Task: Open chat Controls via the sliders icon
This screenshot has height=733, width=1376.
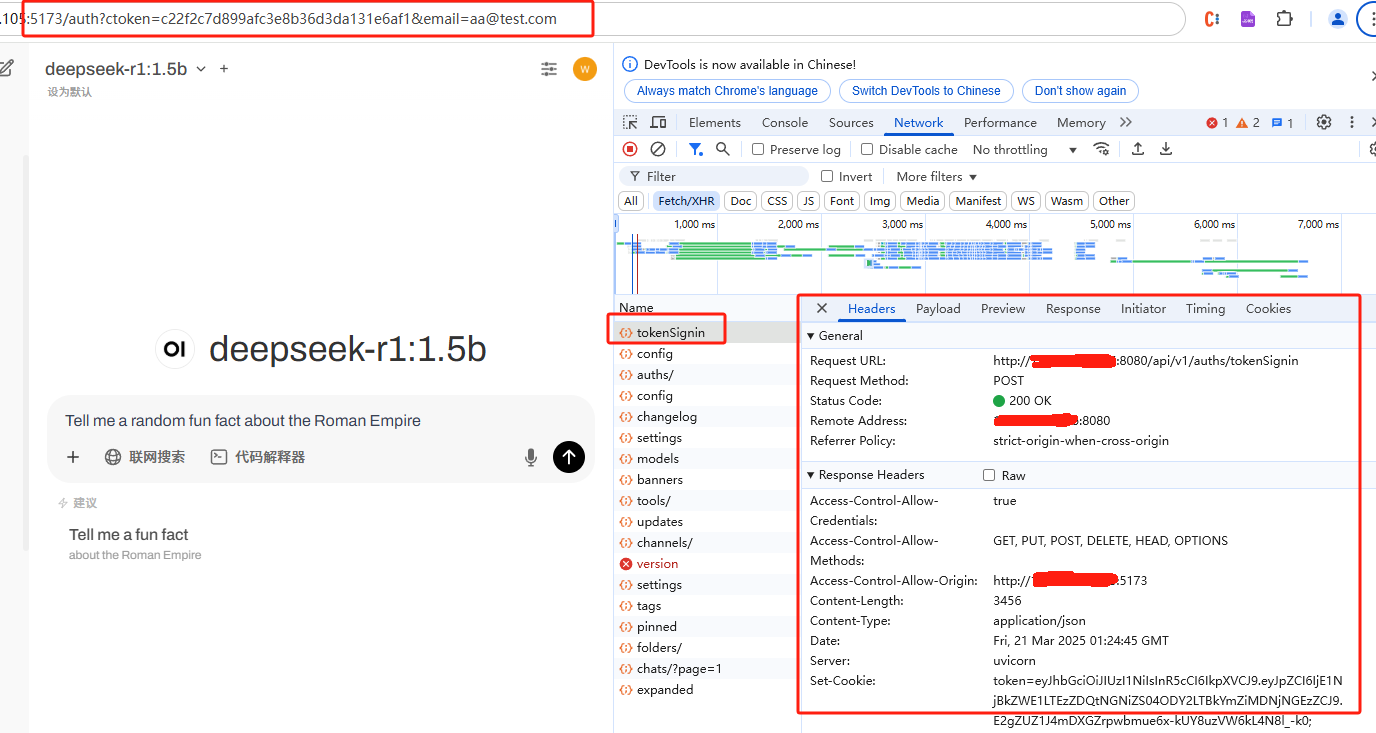Action: 548,69
